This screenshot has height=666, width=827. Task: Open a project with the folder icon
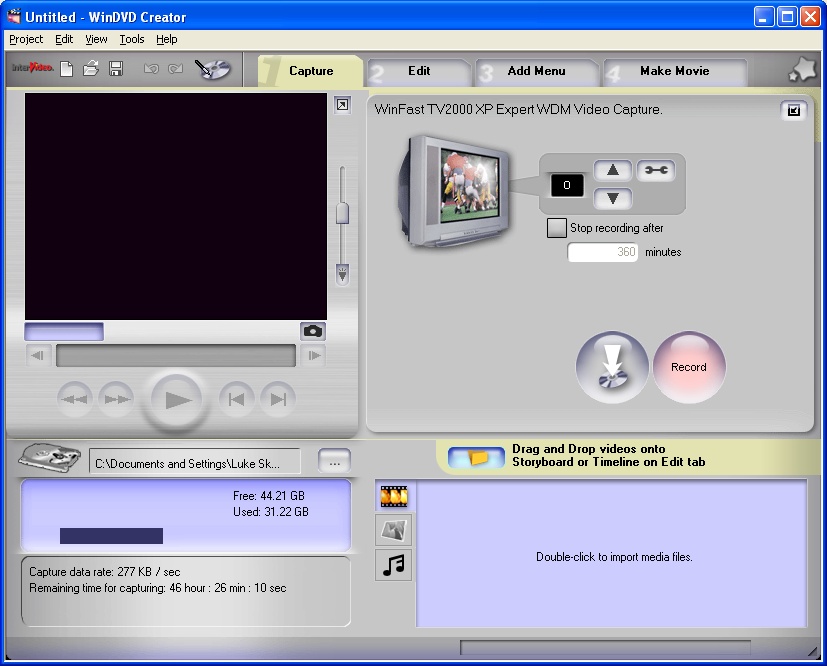(x=91, y=69)
